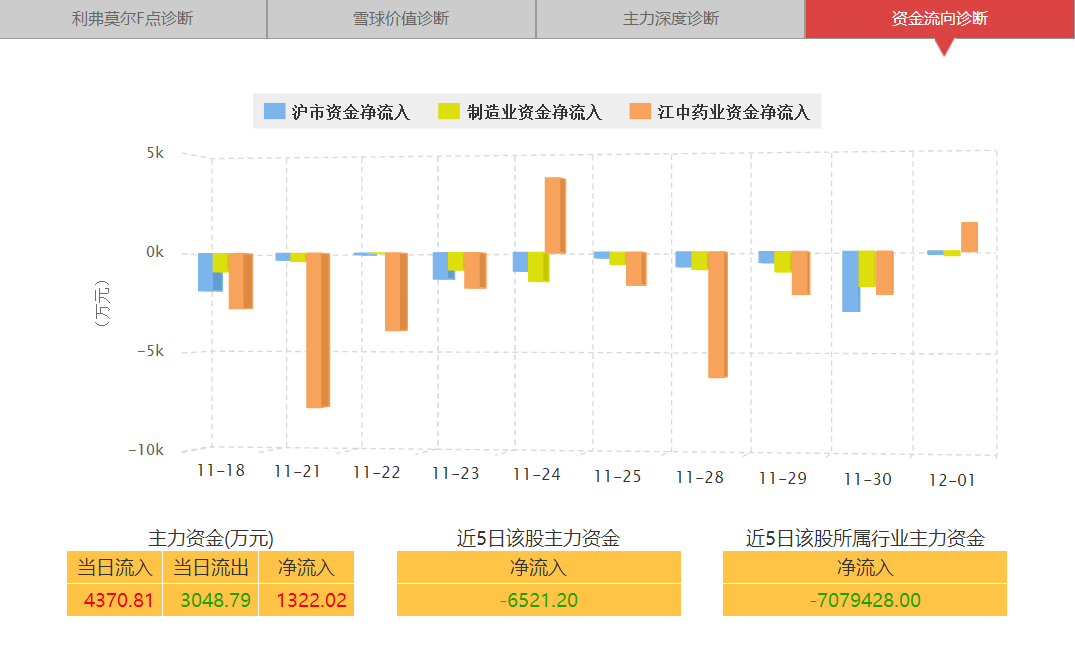Click the x-axis label 11-22
The image size is (1075, 648).
[376, 472]
